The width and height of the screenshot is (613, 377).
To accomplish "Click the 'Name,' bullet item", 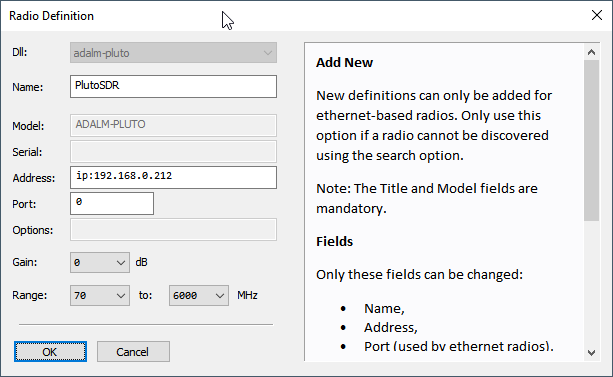I will tap(384, 309).
